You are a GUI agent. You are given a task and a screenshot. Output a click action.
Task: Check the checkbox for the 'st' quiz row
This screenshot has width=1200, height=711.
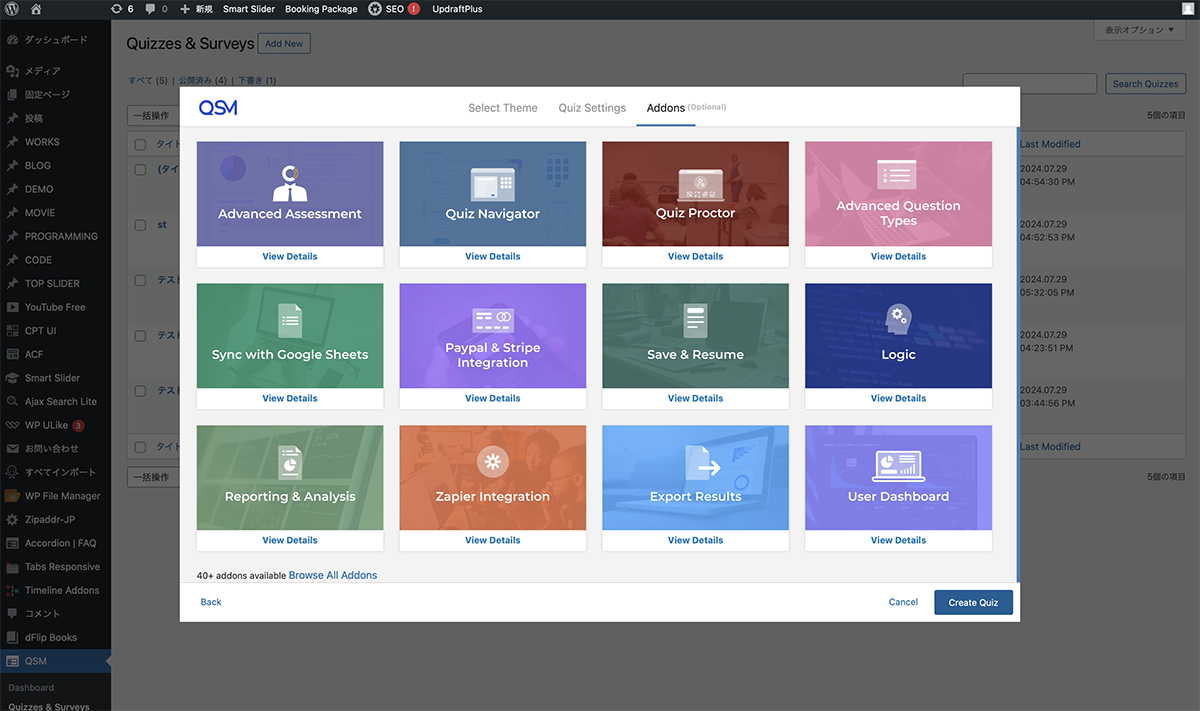[140, 225]
